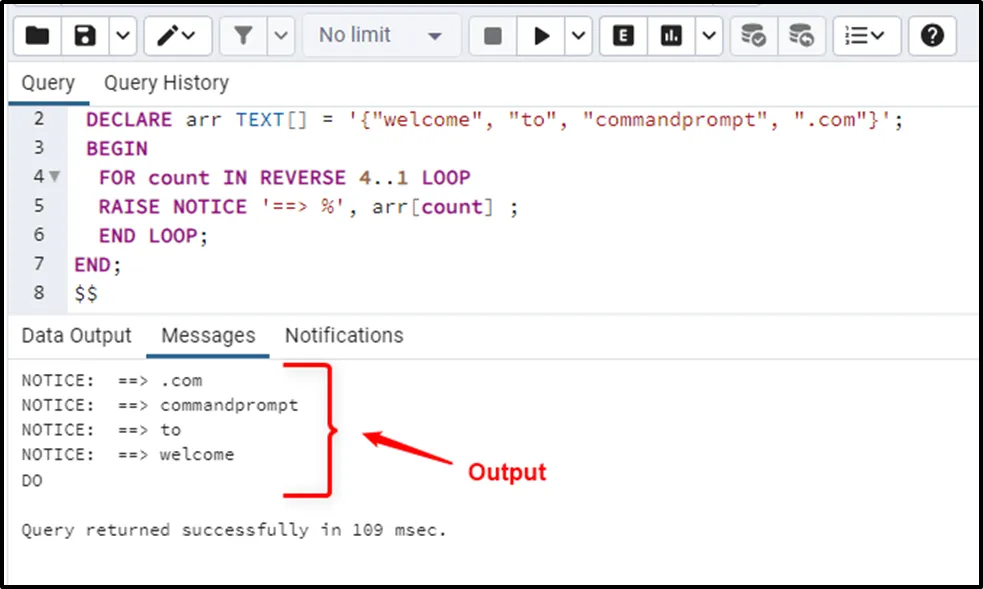Open the Macros list dropdown
The width and height of the screenshot is (983, 589).
pos(865,36)
